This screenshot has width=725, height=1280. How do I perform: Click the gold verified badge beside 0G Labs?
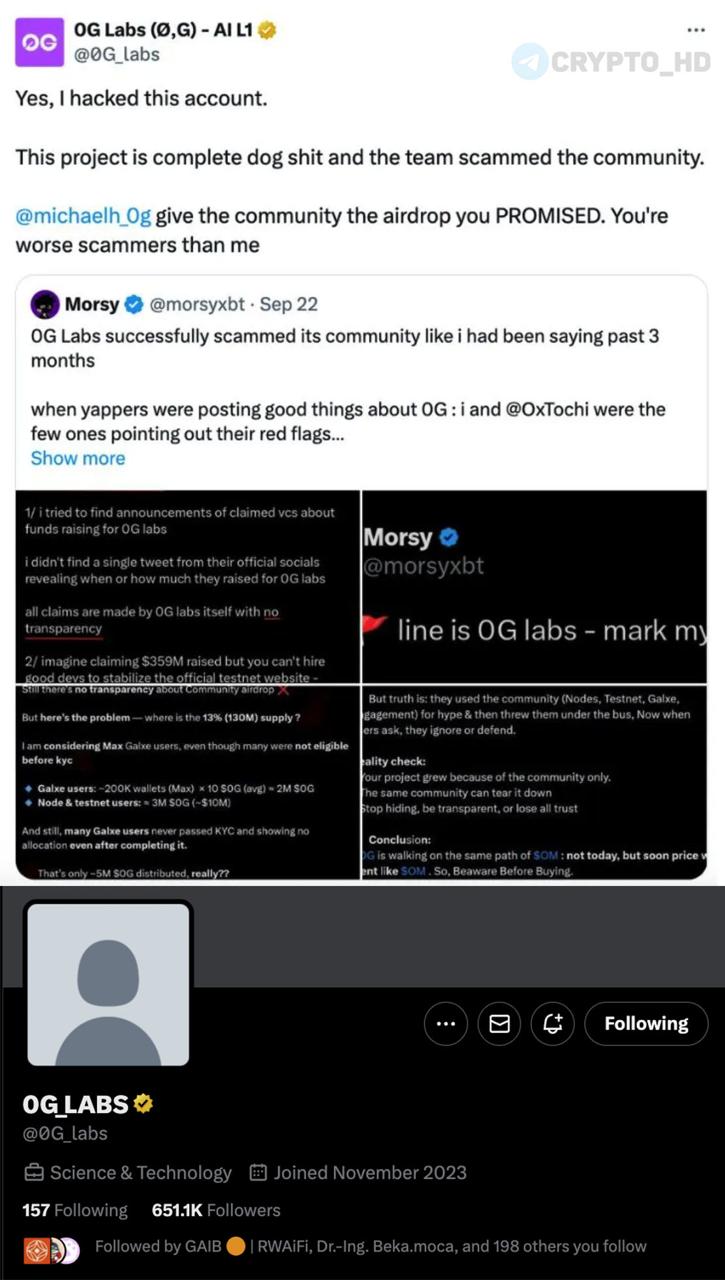267,31
